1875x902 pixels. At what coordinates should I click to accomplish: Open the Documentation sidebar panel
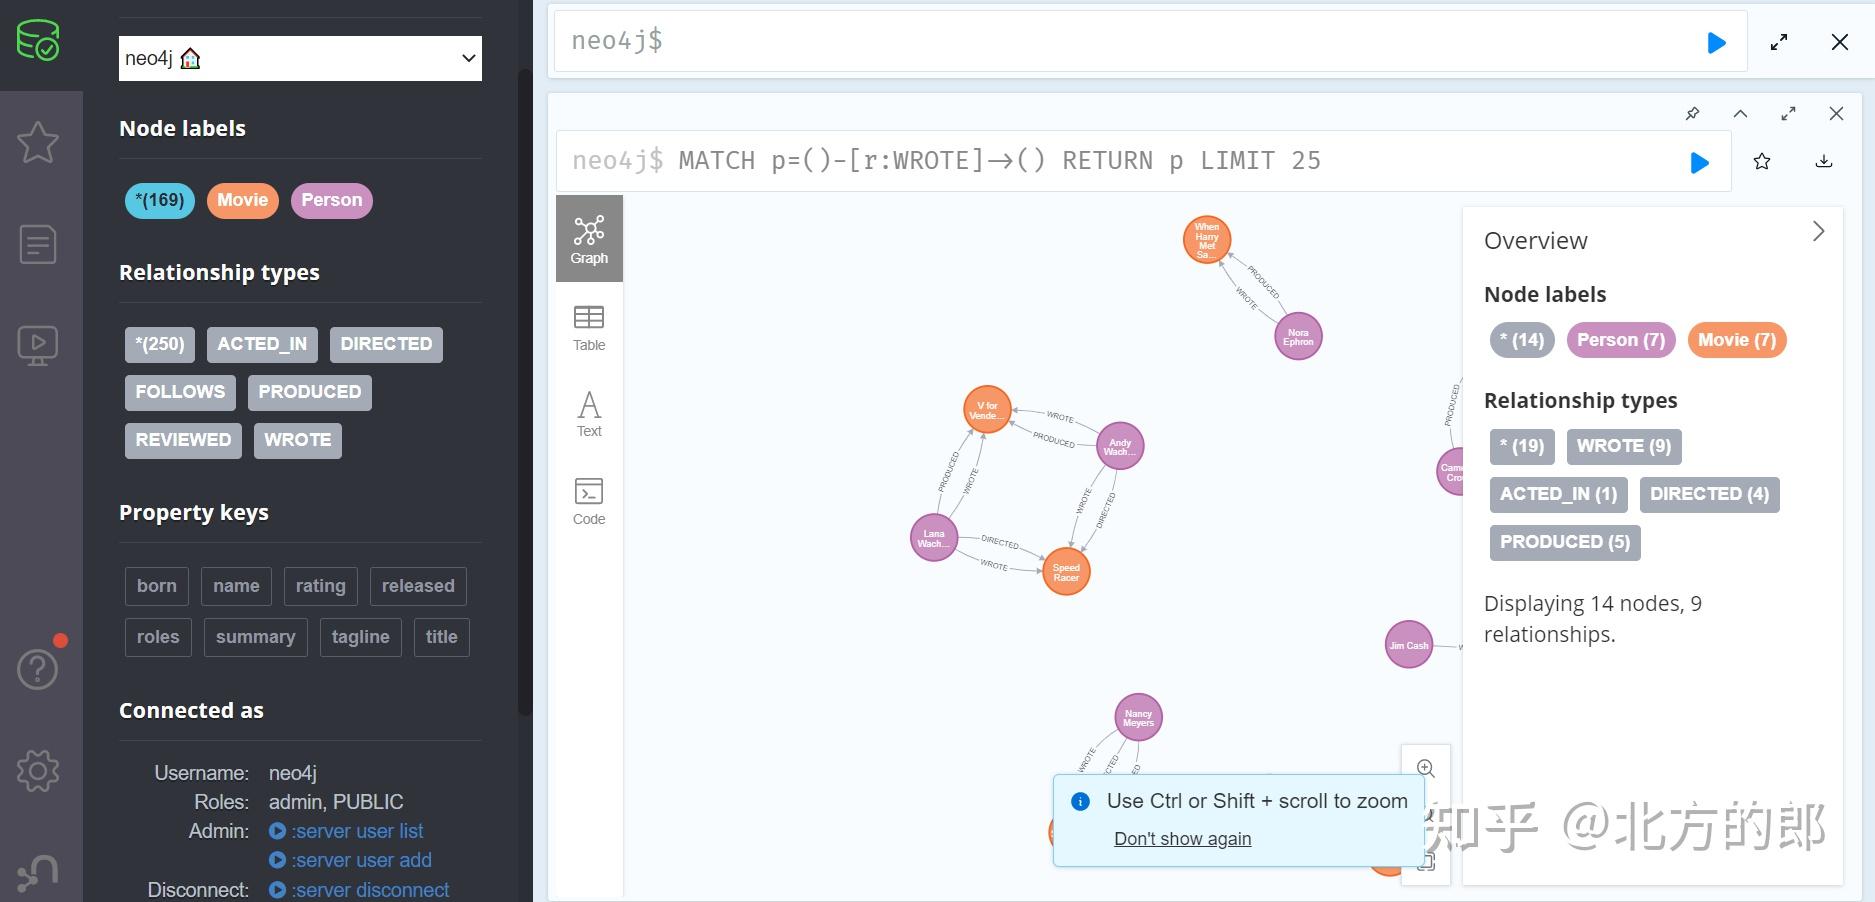[x=37, y=244]
